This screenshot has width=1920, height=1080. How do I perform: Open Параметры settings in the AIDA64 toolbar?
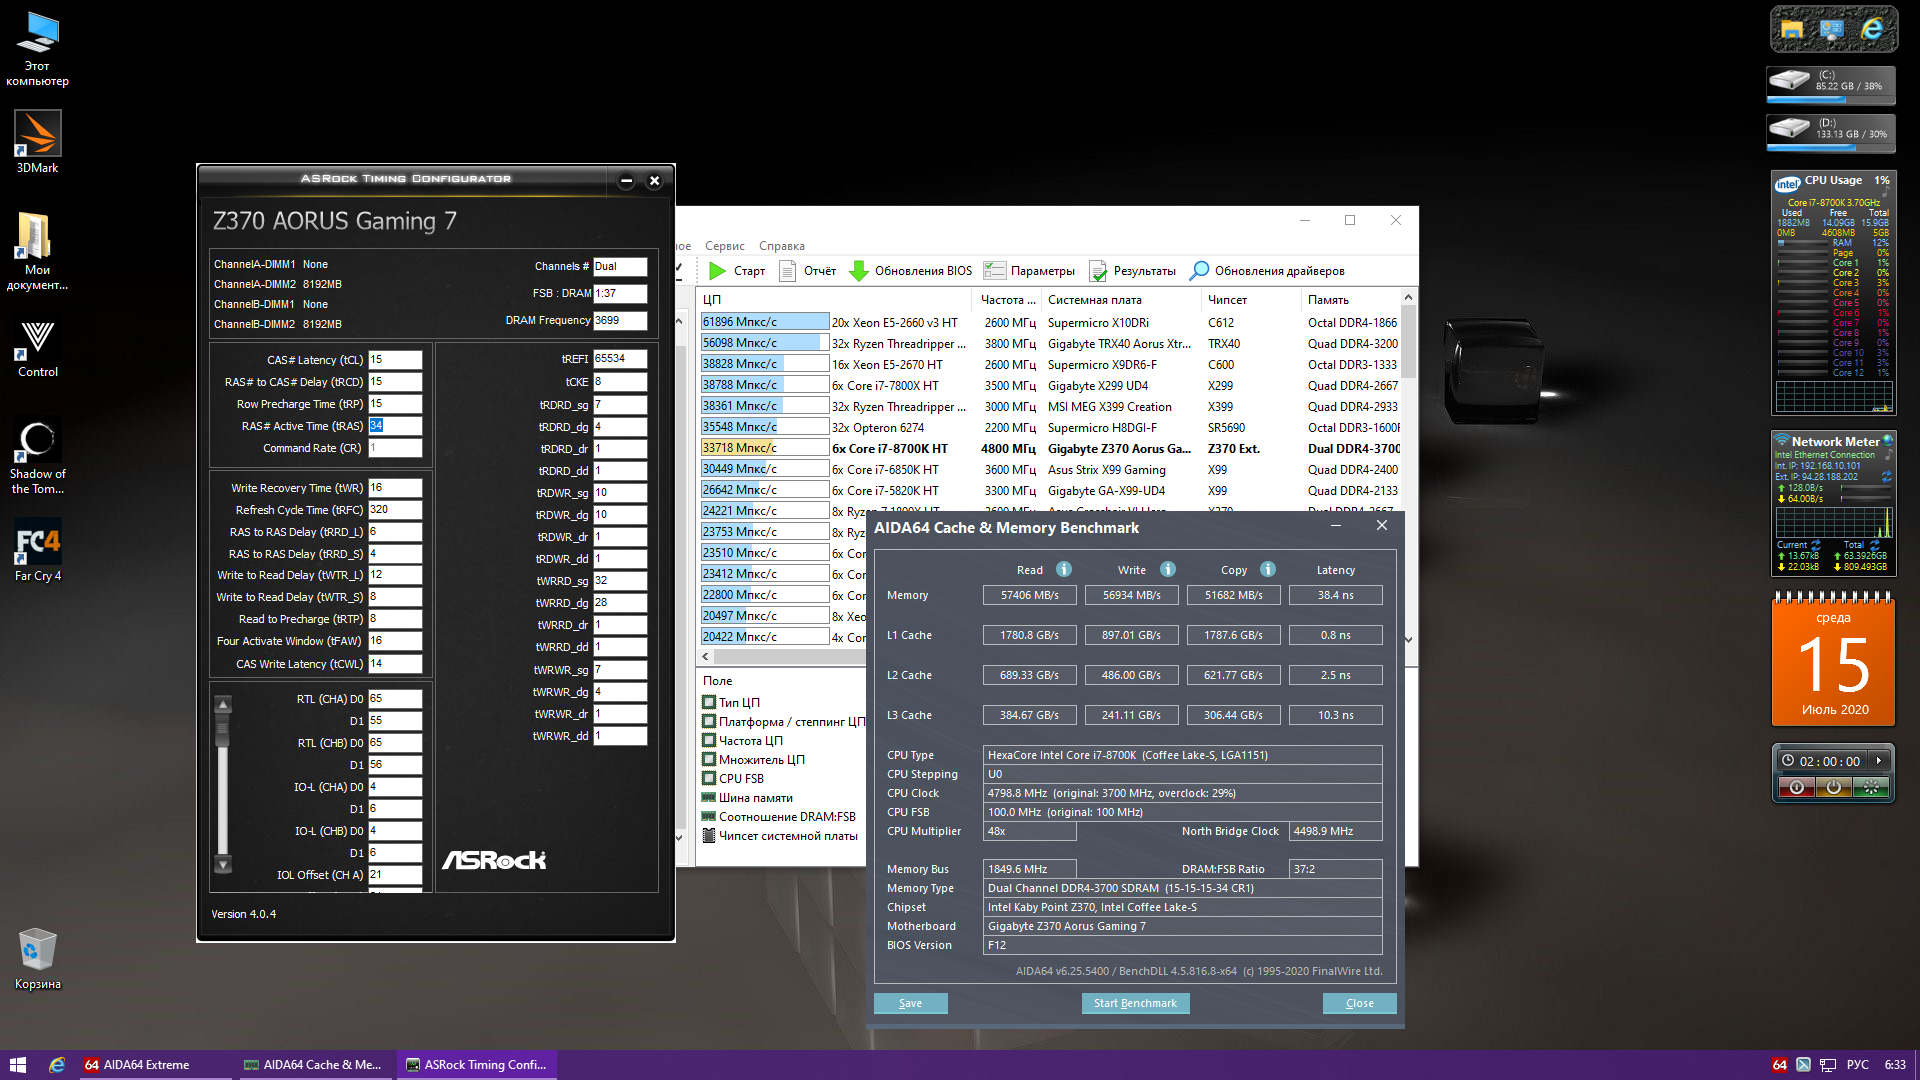coord(994,271)
